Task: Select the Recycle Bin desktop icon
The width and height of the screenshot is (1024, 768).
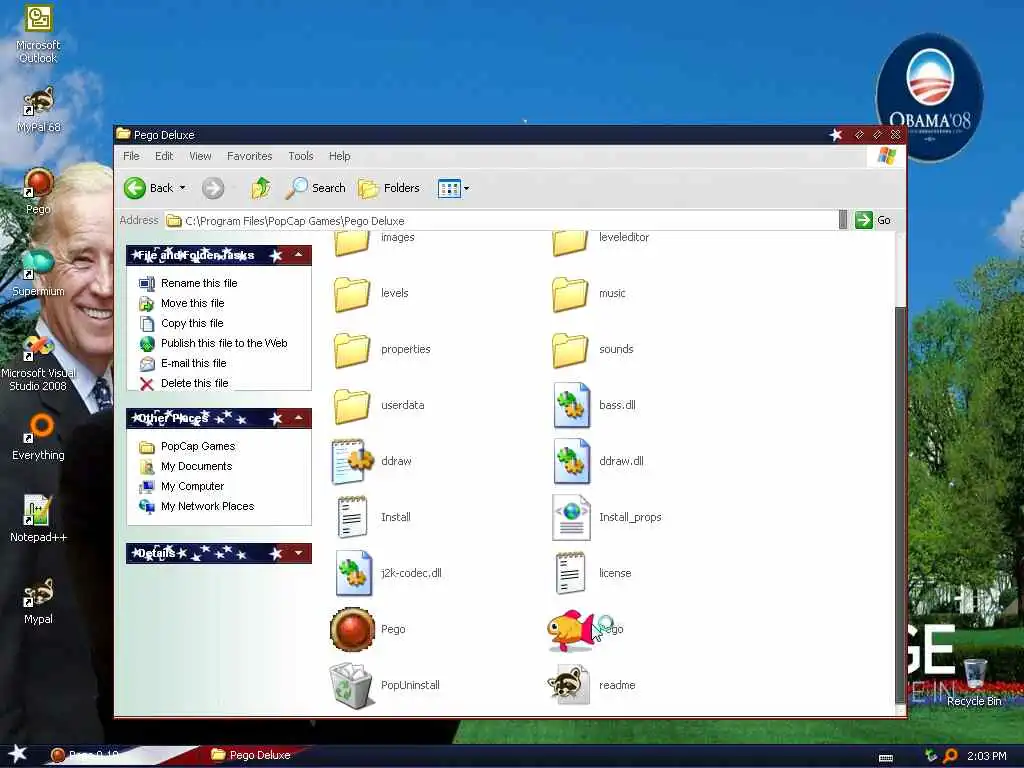Action: 974,682
